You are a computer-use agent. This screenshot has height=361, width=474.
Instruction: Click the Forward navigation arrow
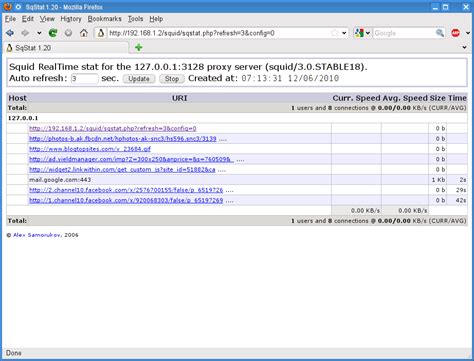click(x=25, y=33)
